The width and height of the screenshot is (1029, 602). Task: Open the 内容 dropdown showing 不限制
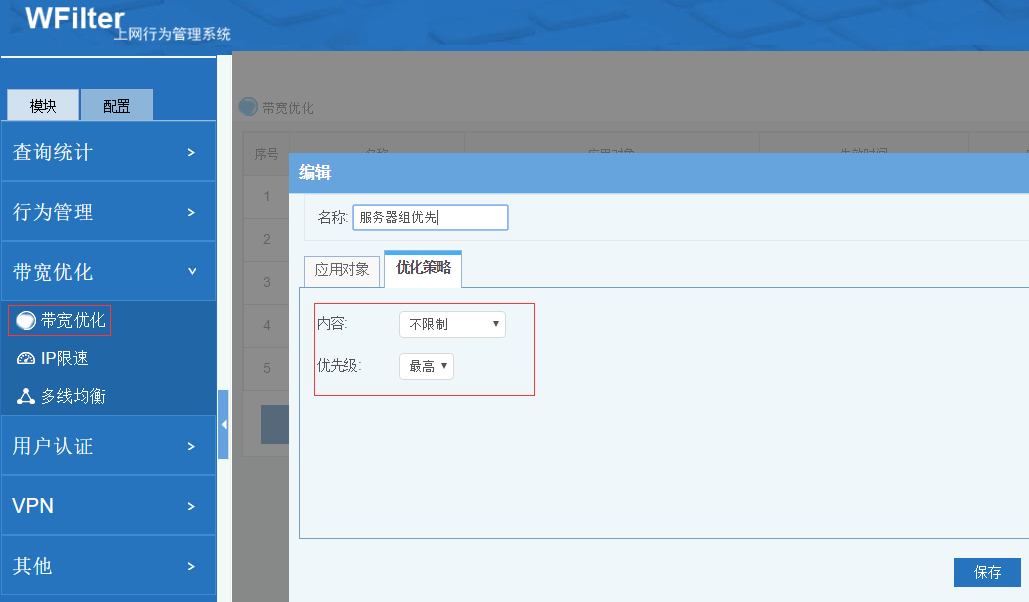coord(452,324)
